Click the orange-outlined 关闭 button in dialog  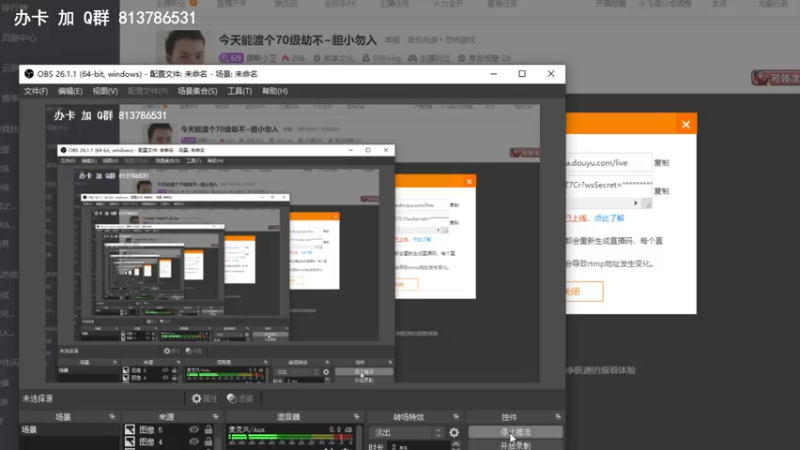pyautogui.click(x=585, y=292)
